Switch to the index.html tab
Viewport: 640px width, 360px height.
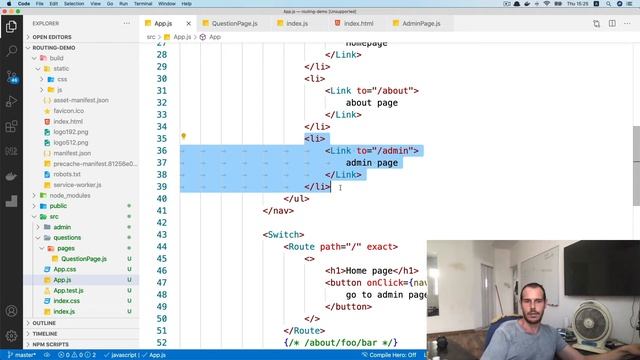coord(358,24)
